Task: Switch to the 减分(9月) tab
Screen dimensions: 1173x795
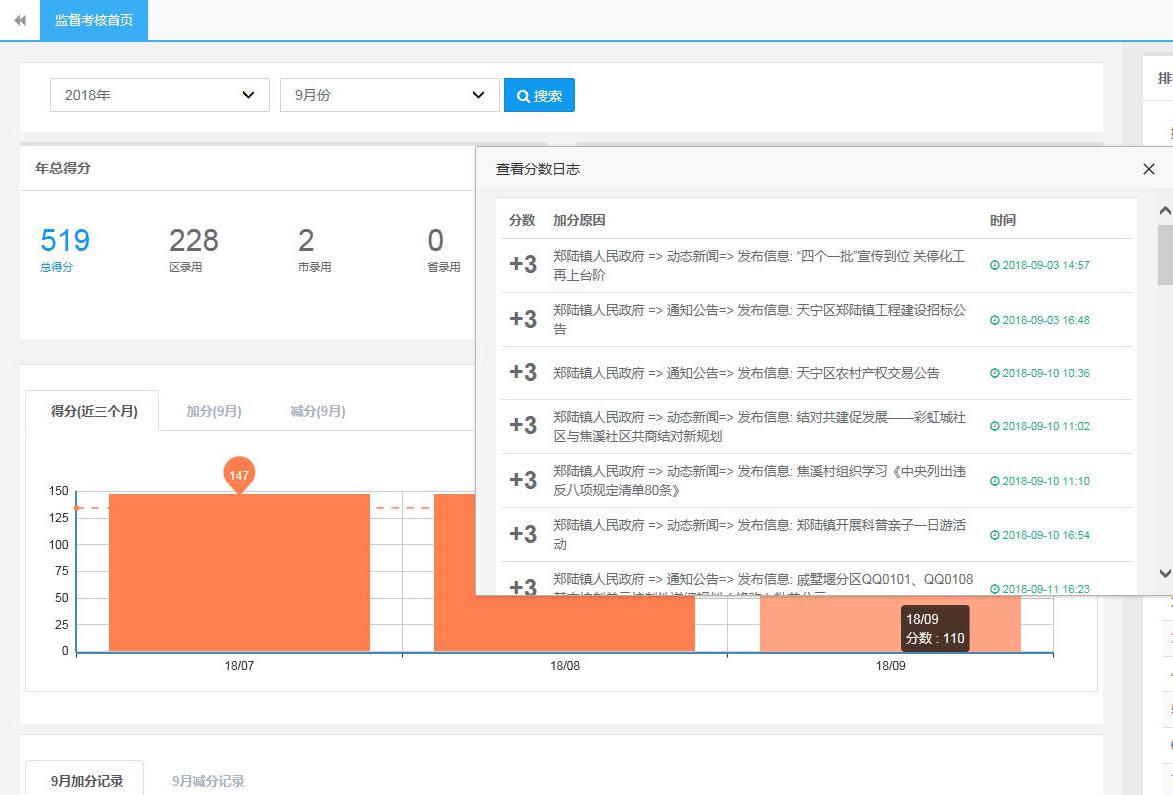Action: click(x=318, y=411)
